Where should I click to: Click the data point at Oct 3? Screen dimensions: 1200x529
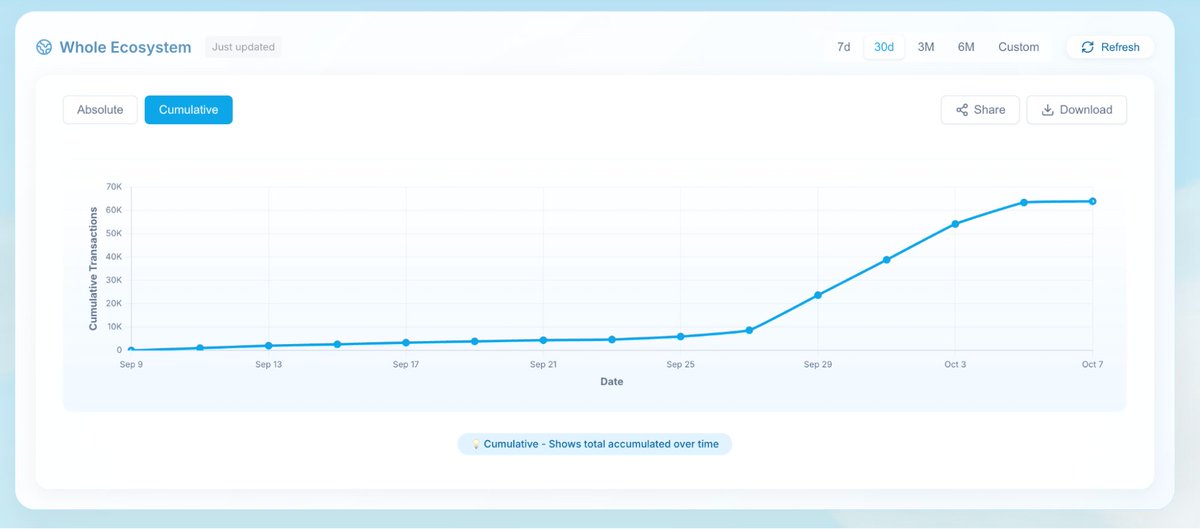point(955,224)
